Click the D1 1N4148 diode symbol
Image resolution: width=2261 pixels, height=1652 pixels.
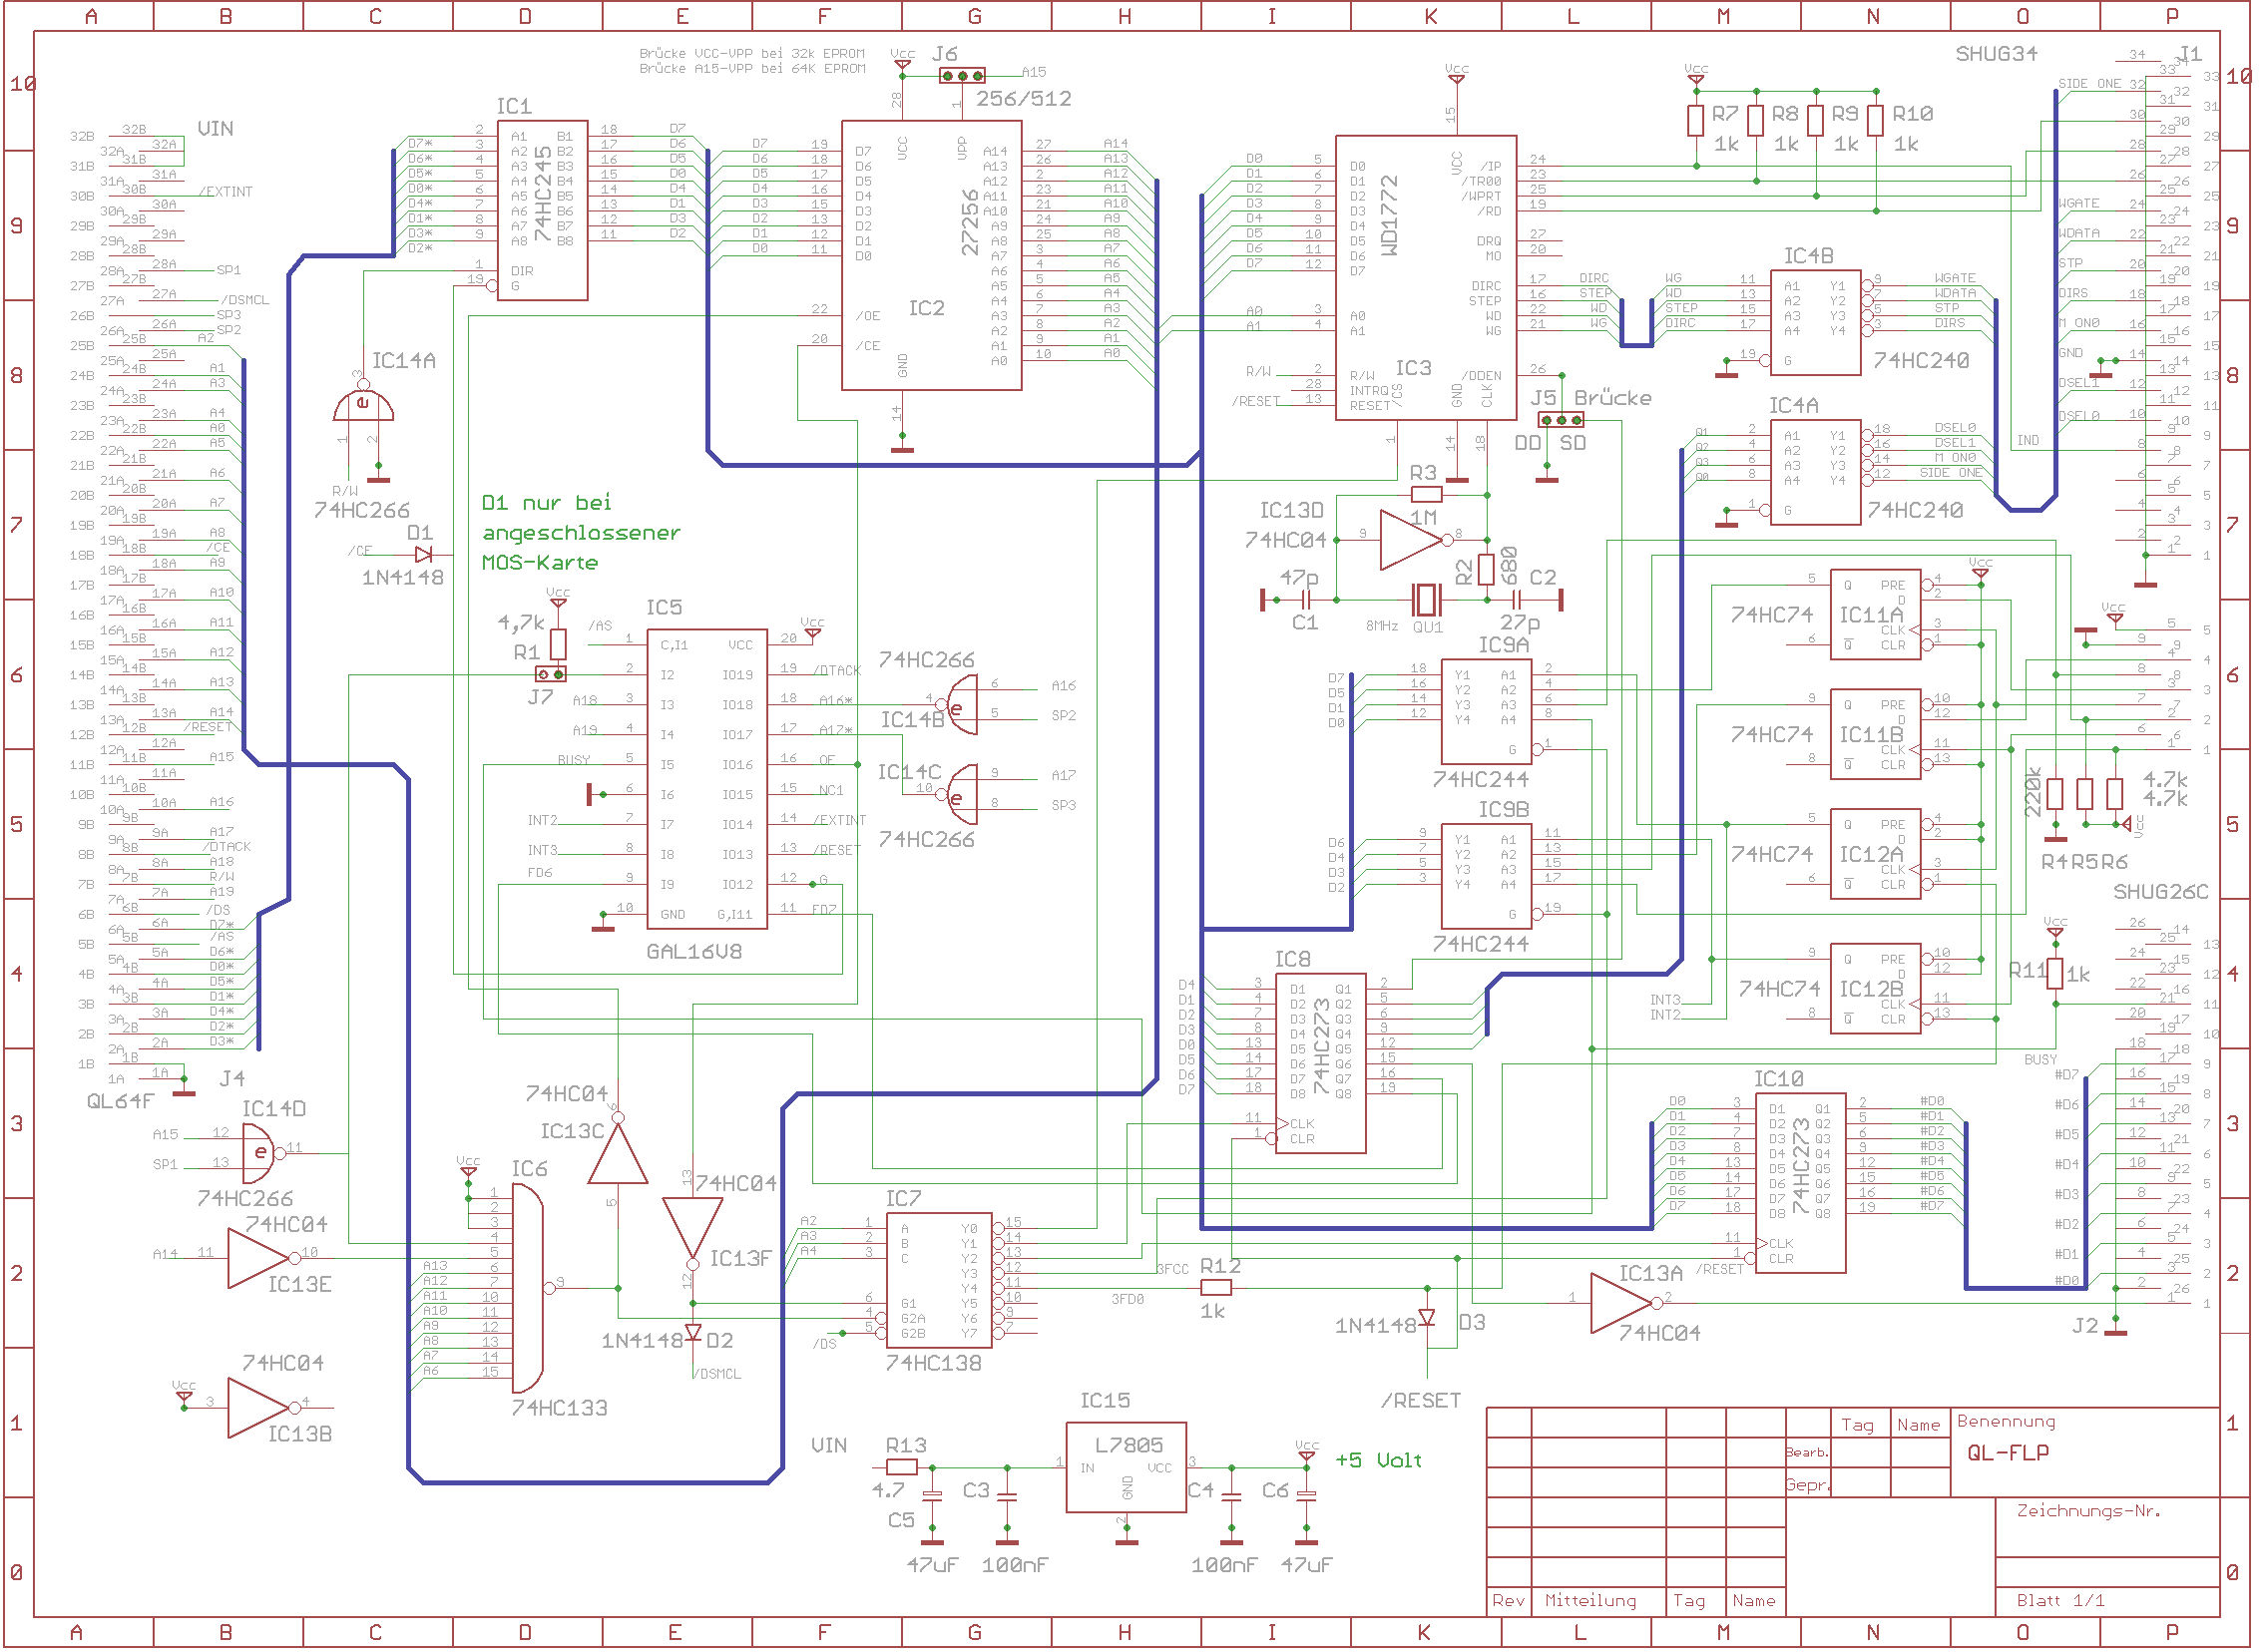tap(423, 554)
